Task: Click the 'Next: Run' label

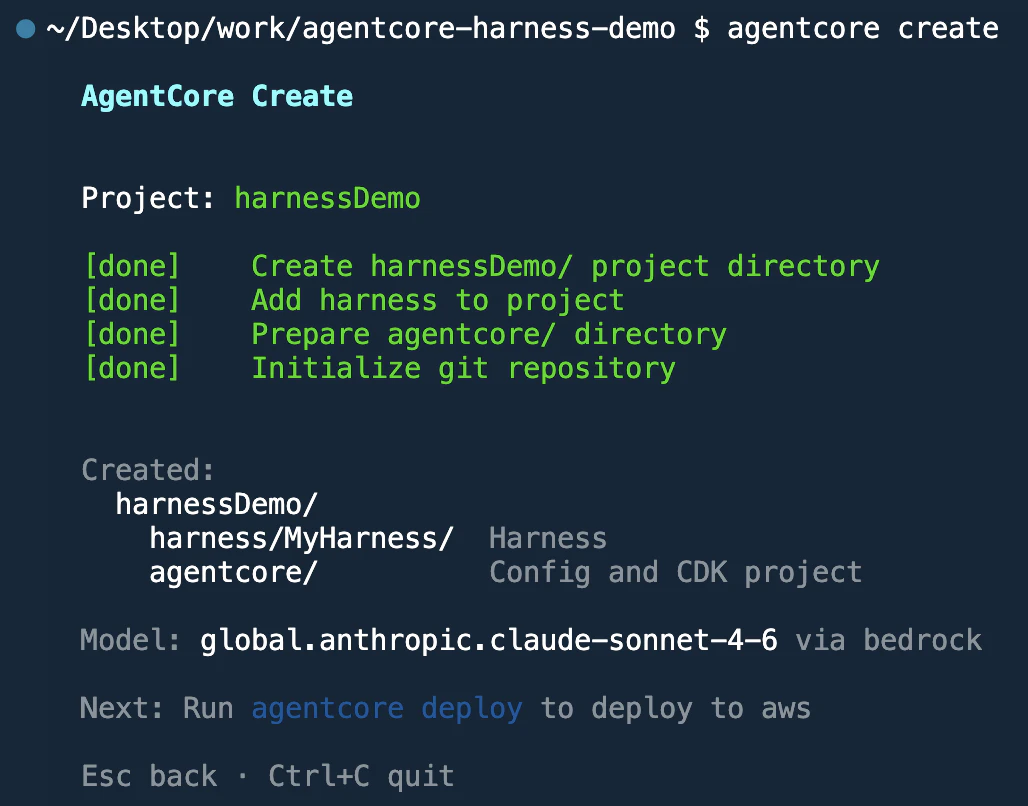Action: [x=157, y=708]
